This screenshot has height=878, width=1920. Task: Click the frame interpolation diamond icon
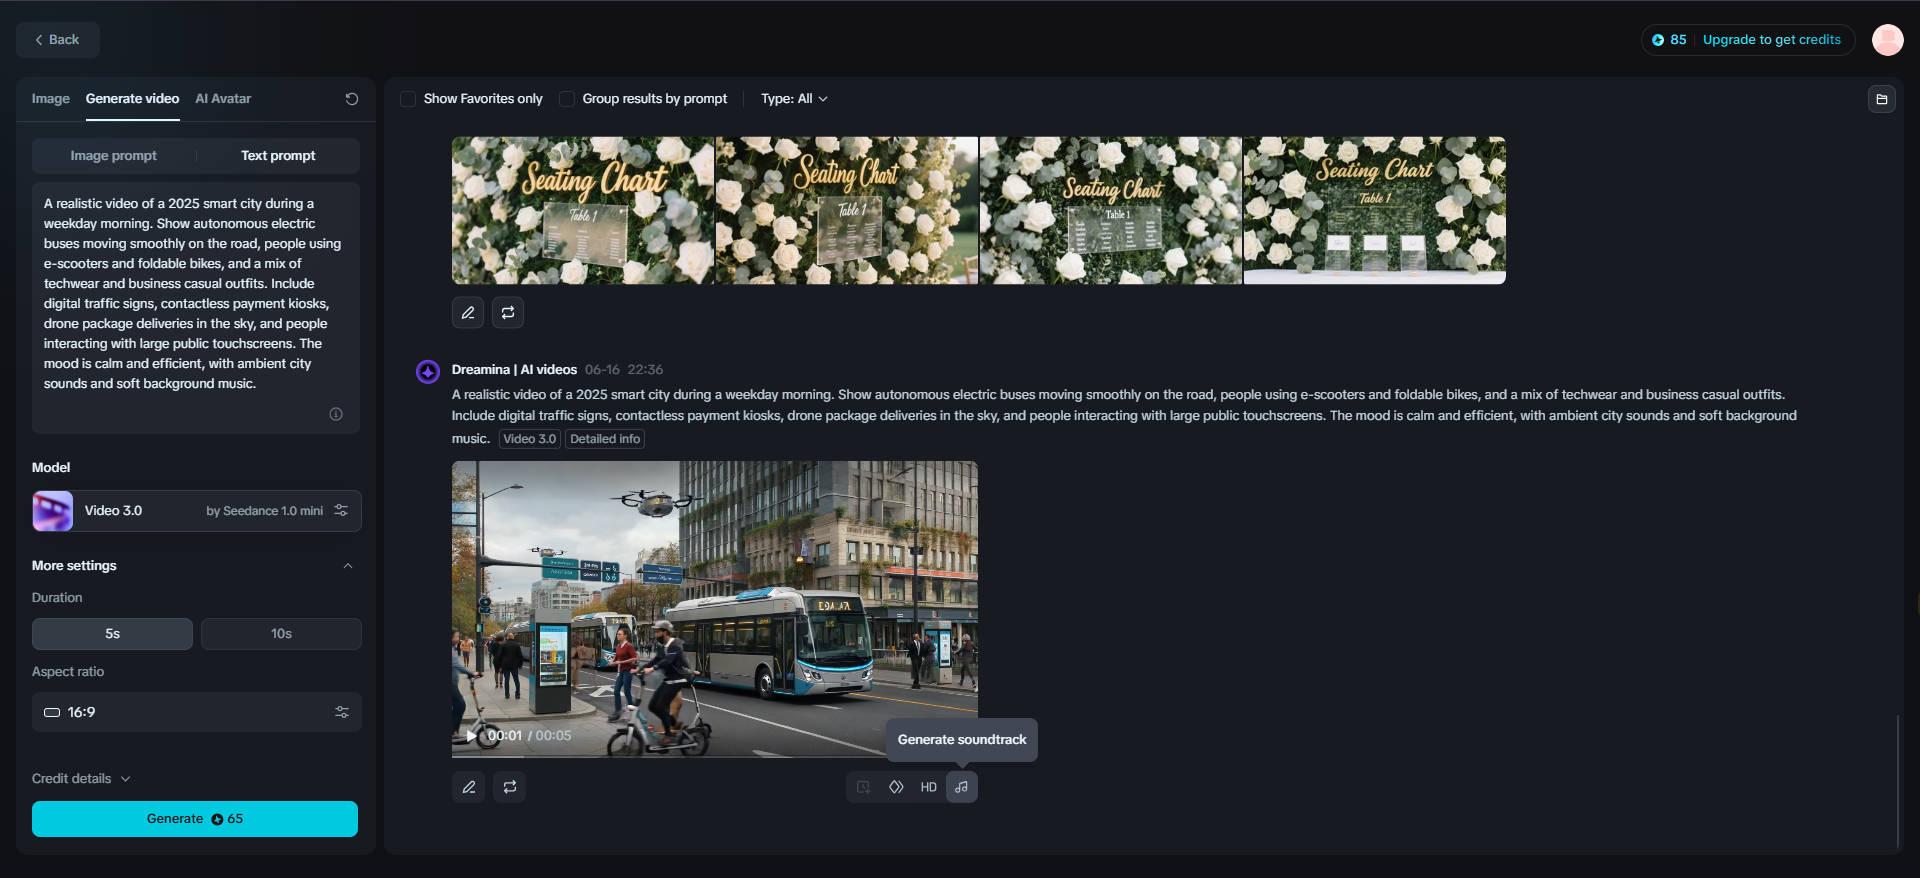point(896,787)
